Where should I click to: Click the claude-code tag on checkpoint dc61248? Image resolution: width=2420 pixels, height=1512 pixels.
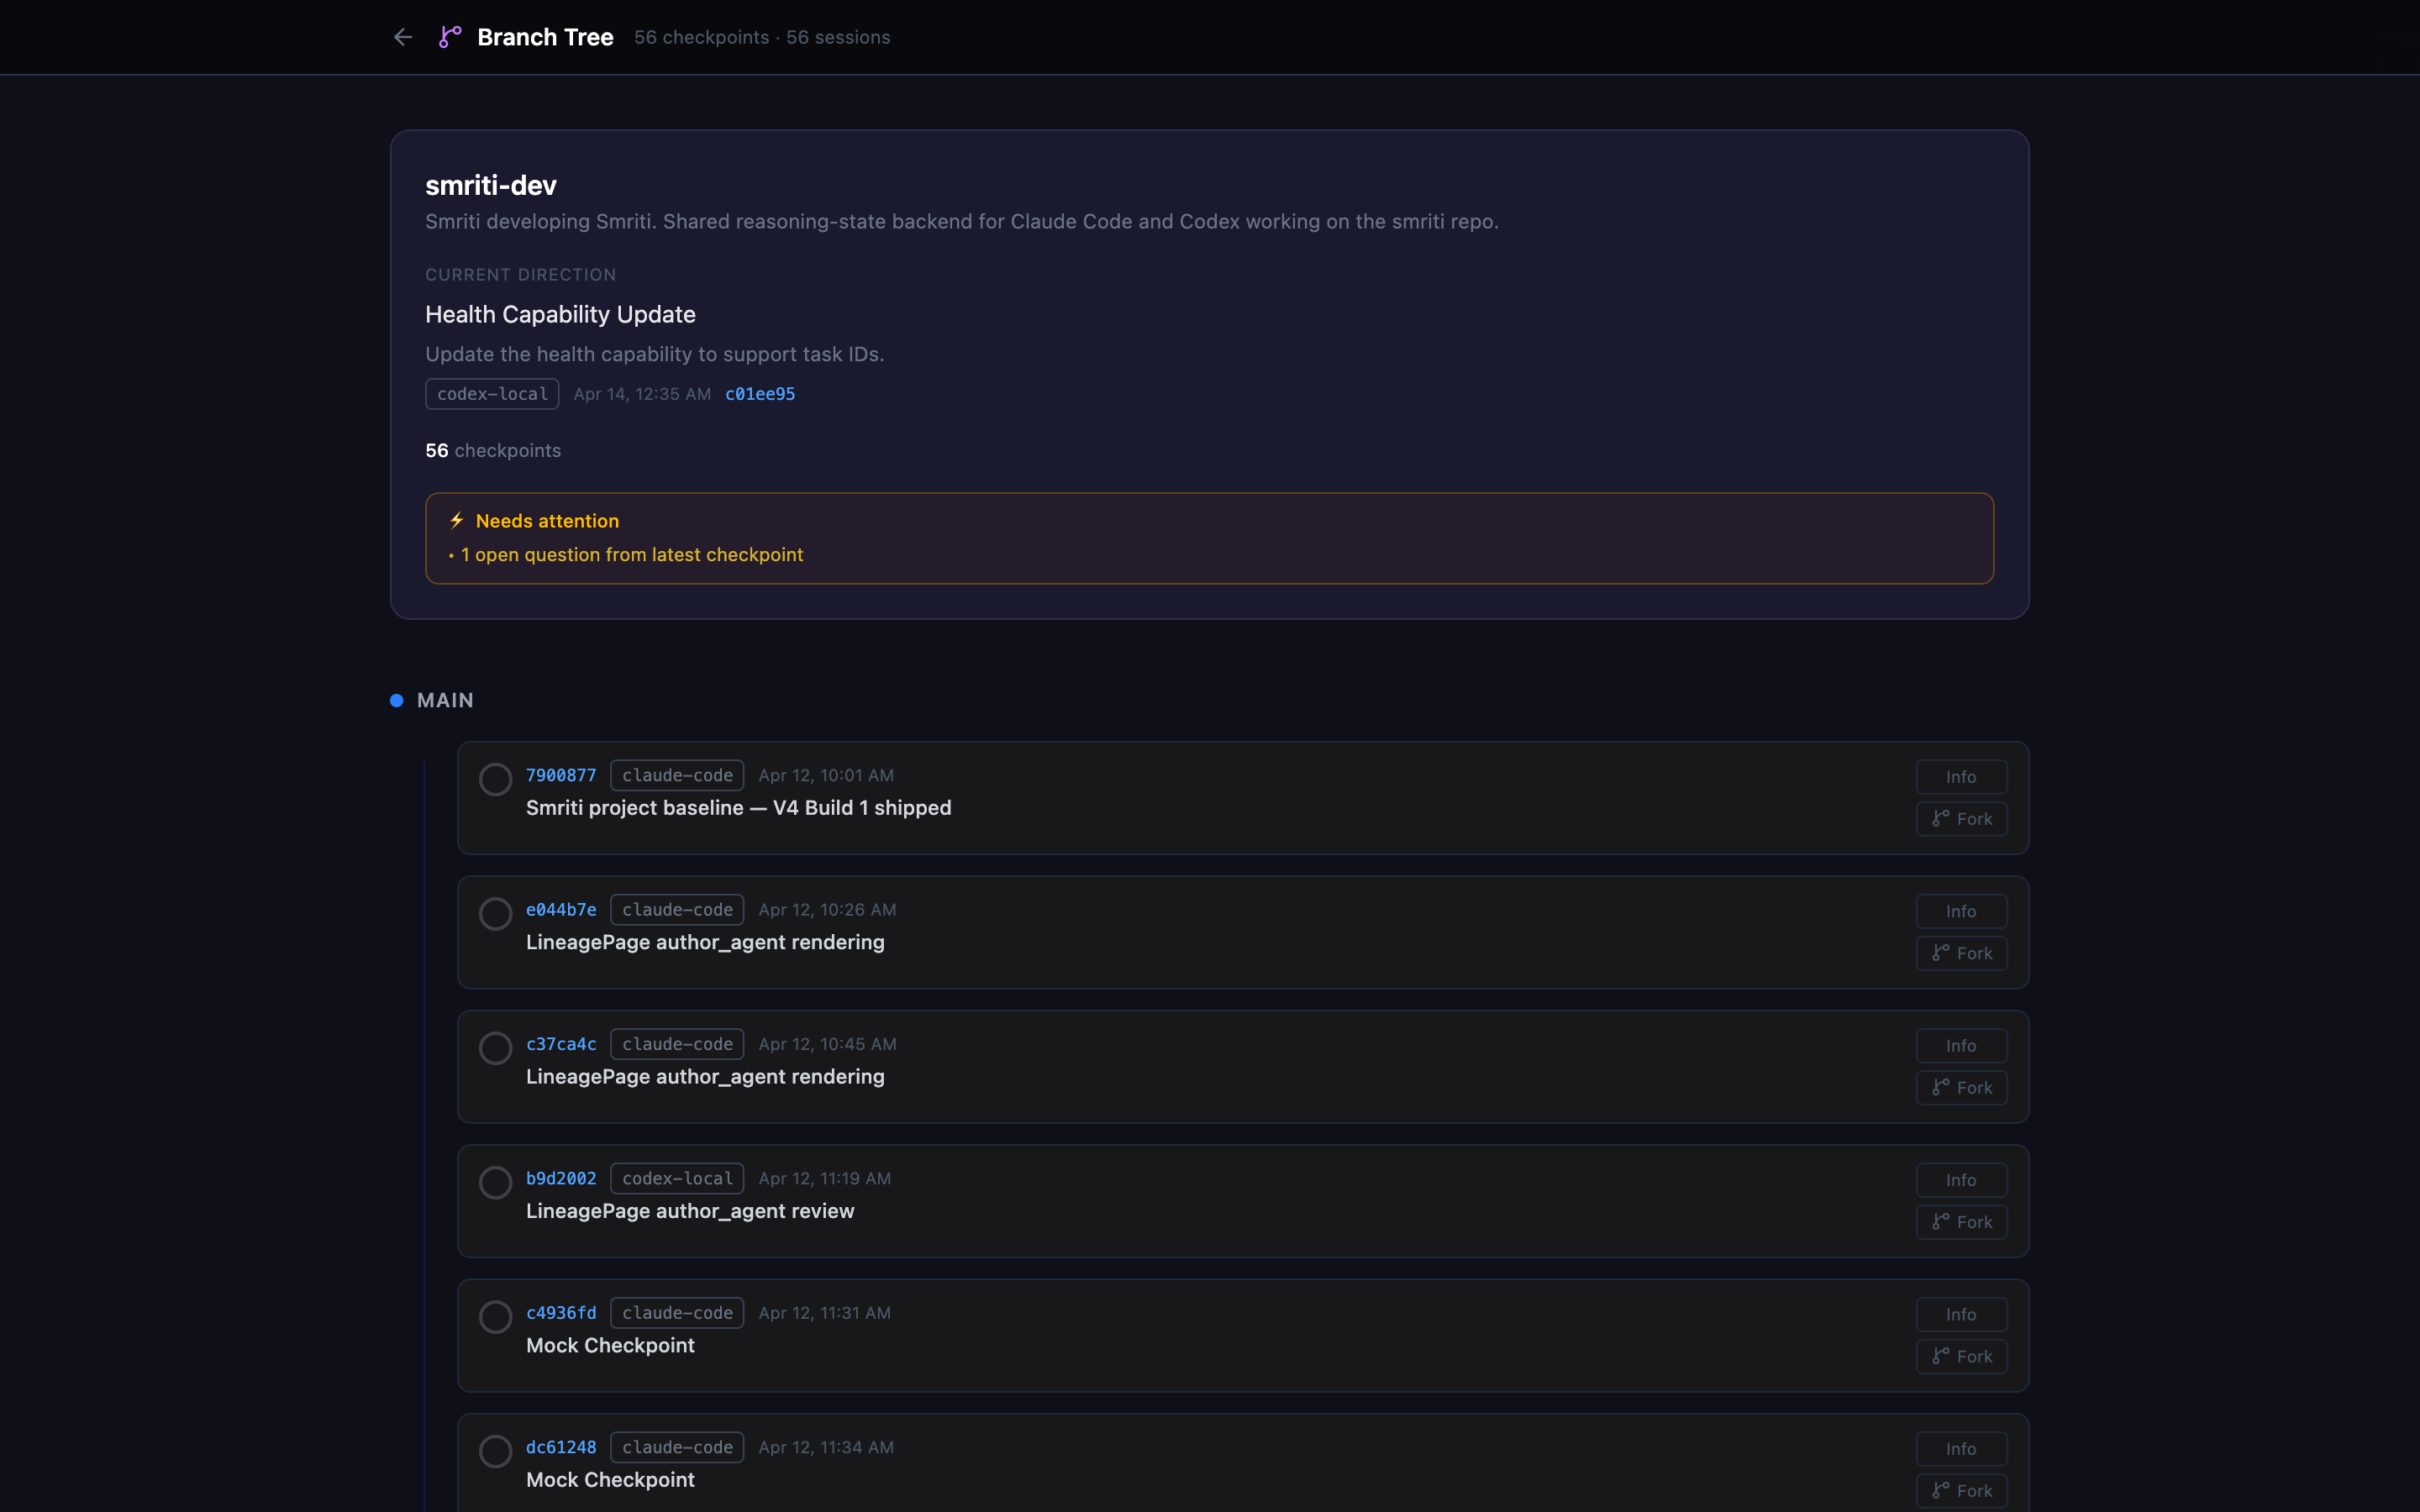tap(677, 1447)
